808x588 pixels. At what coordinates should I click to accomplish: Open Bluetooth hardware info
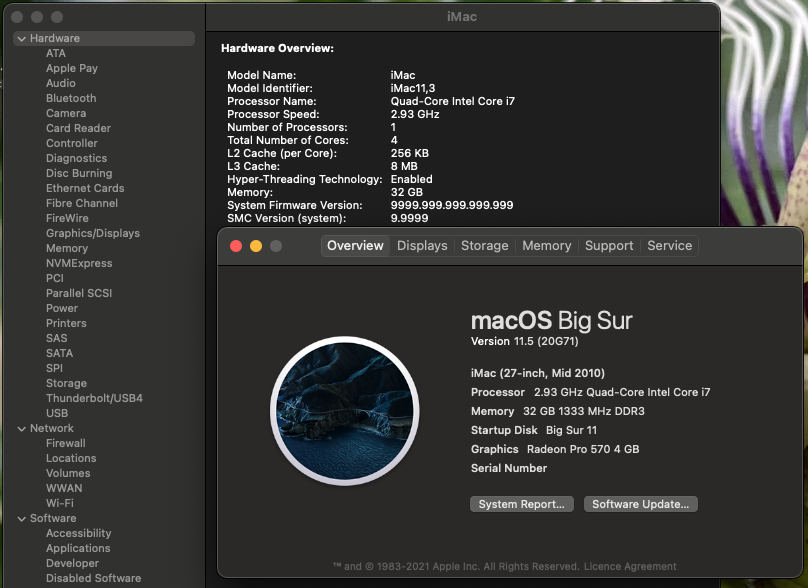71,98
